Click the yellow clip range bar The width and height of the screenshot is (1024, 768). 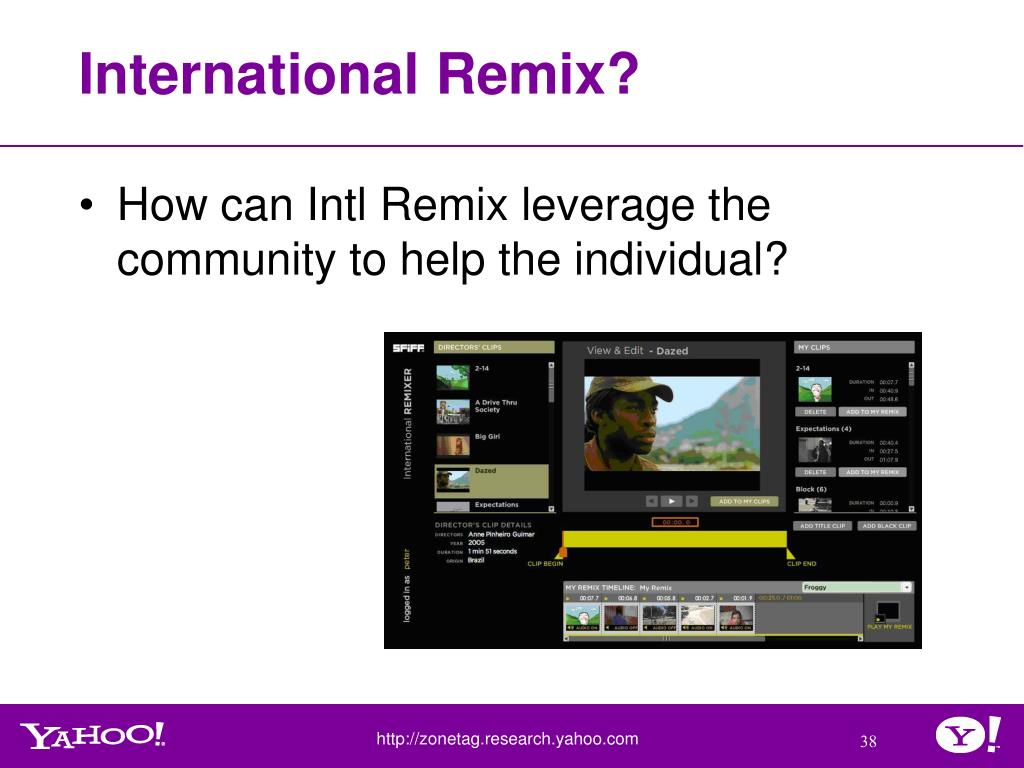pos(675,539)
